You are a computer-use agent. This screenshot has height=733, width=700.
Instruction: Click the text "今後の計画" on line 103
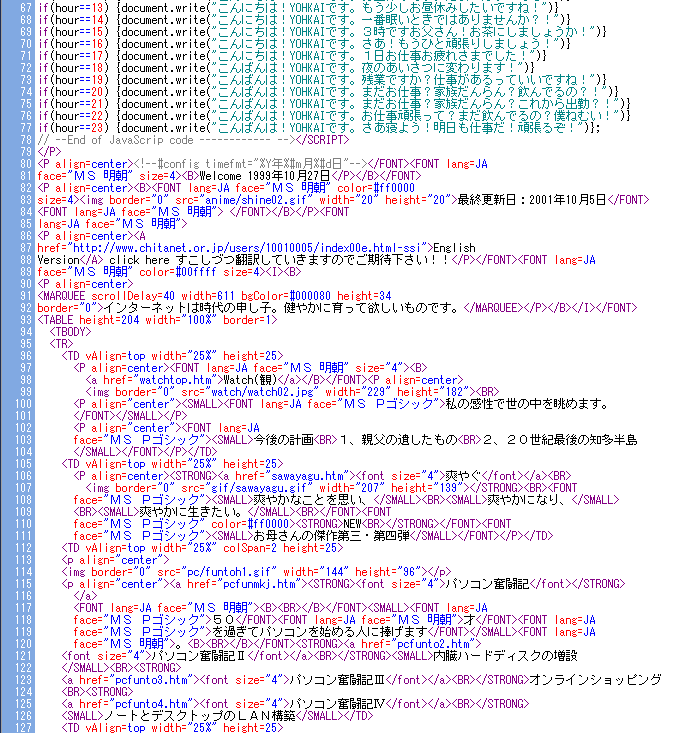coord(283,440)
